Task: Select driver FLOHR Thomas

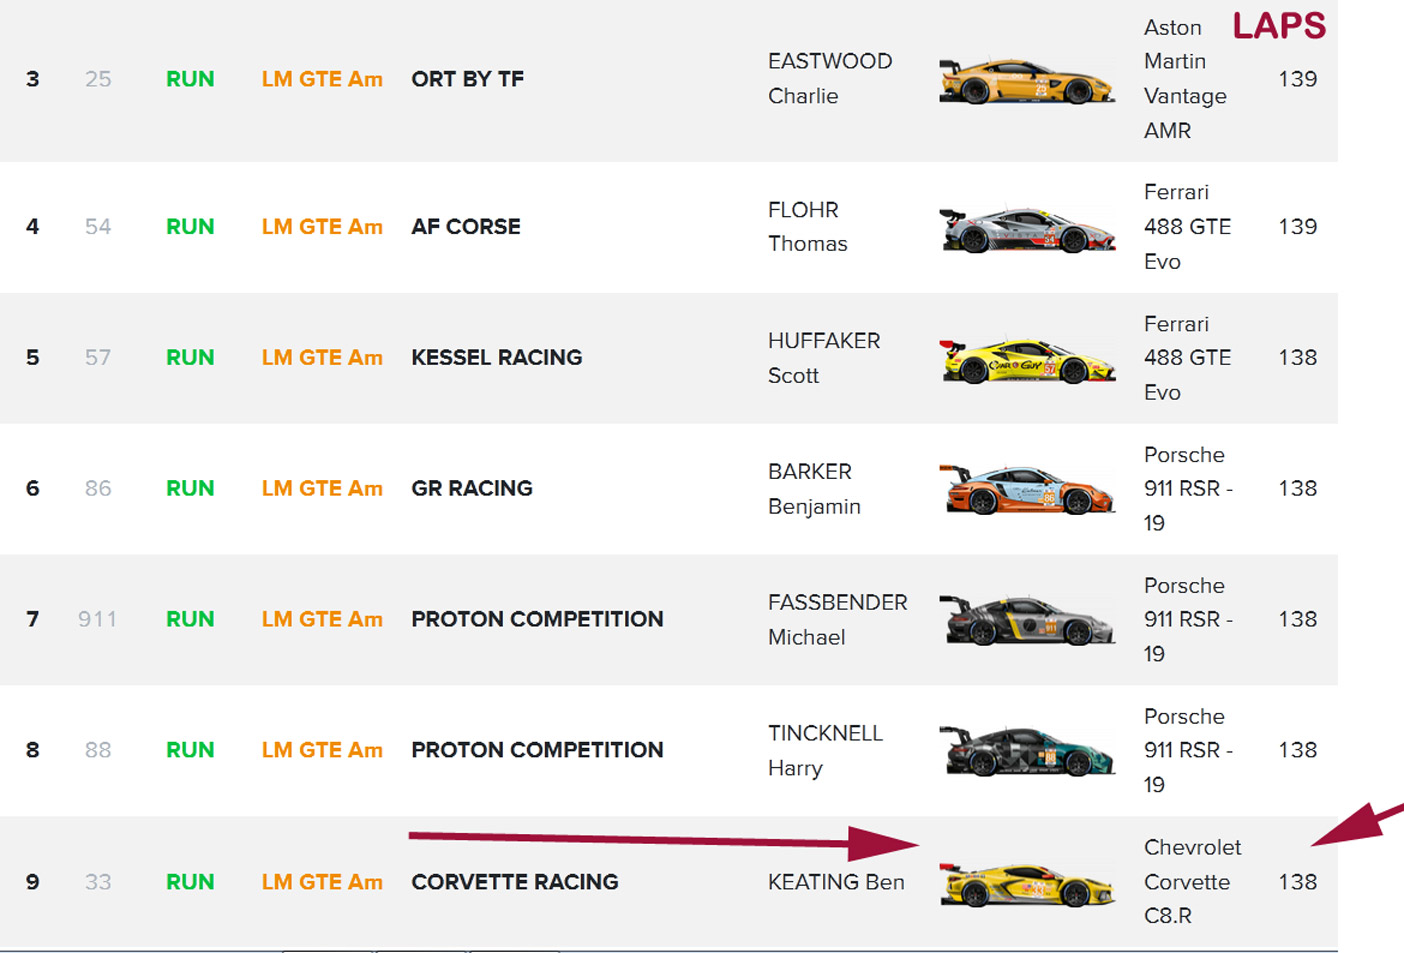Action: pos(806,227)
